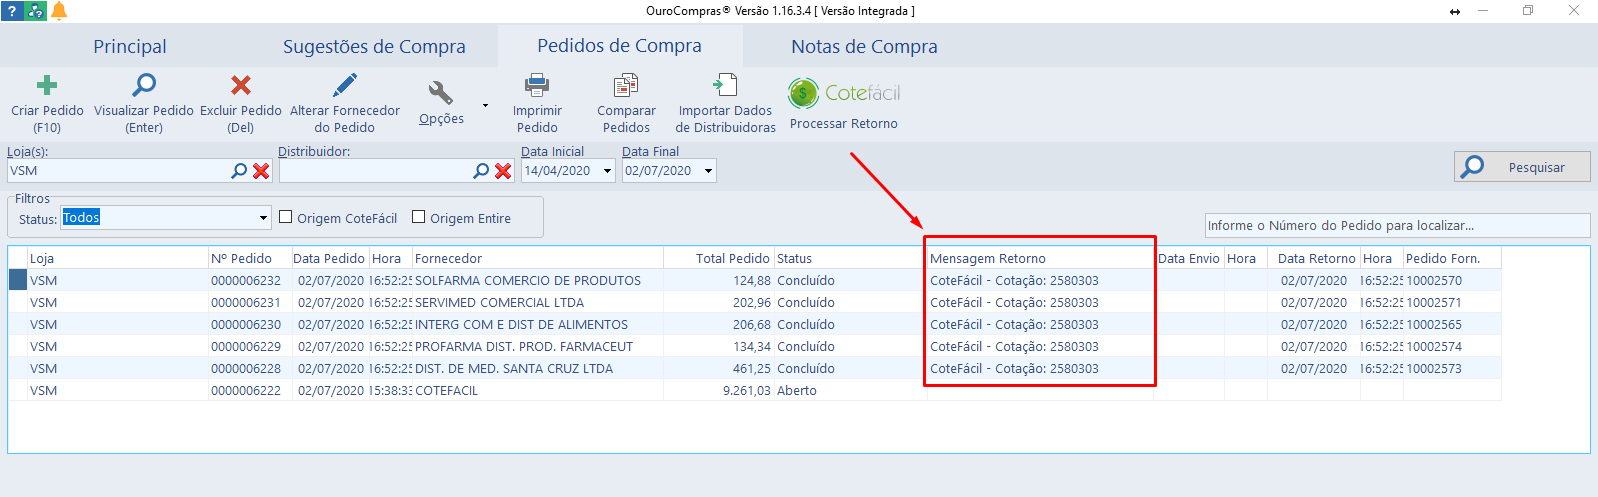
Task: Search distributors using Distribuidor magnifier icon
Action: [481, 171]
